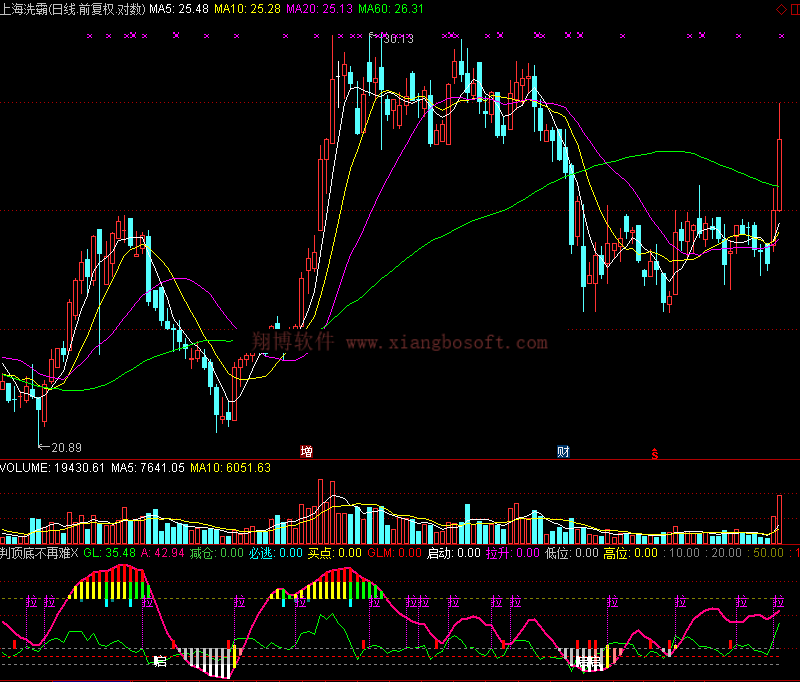800x682 pixels.
Task: Select the MA20: 25.13 label
Action: (x=319, y=9)
